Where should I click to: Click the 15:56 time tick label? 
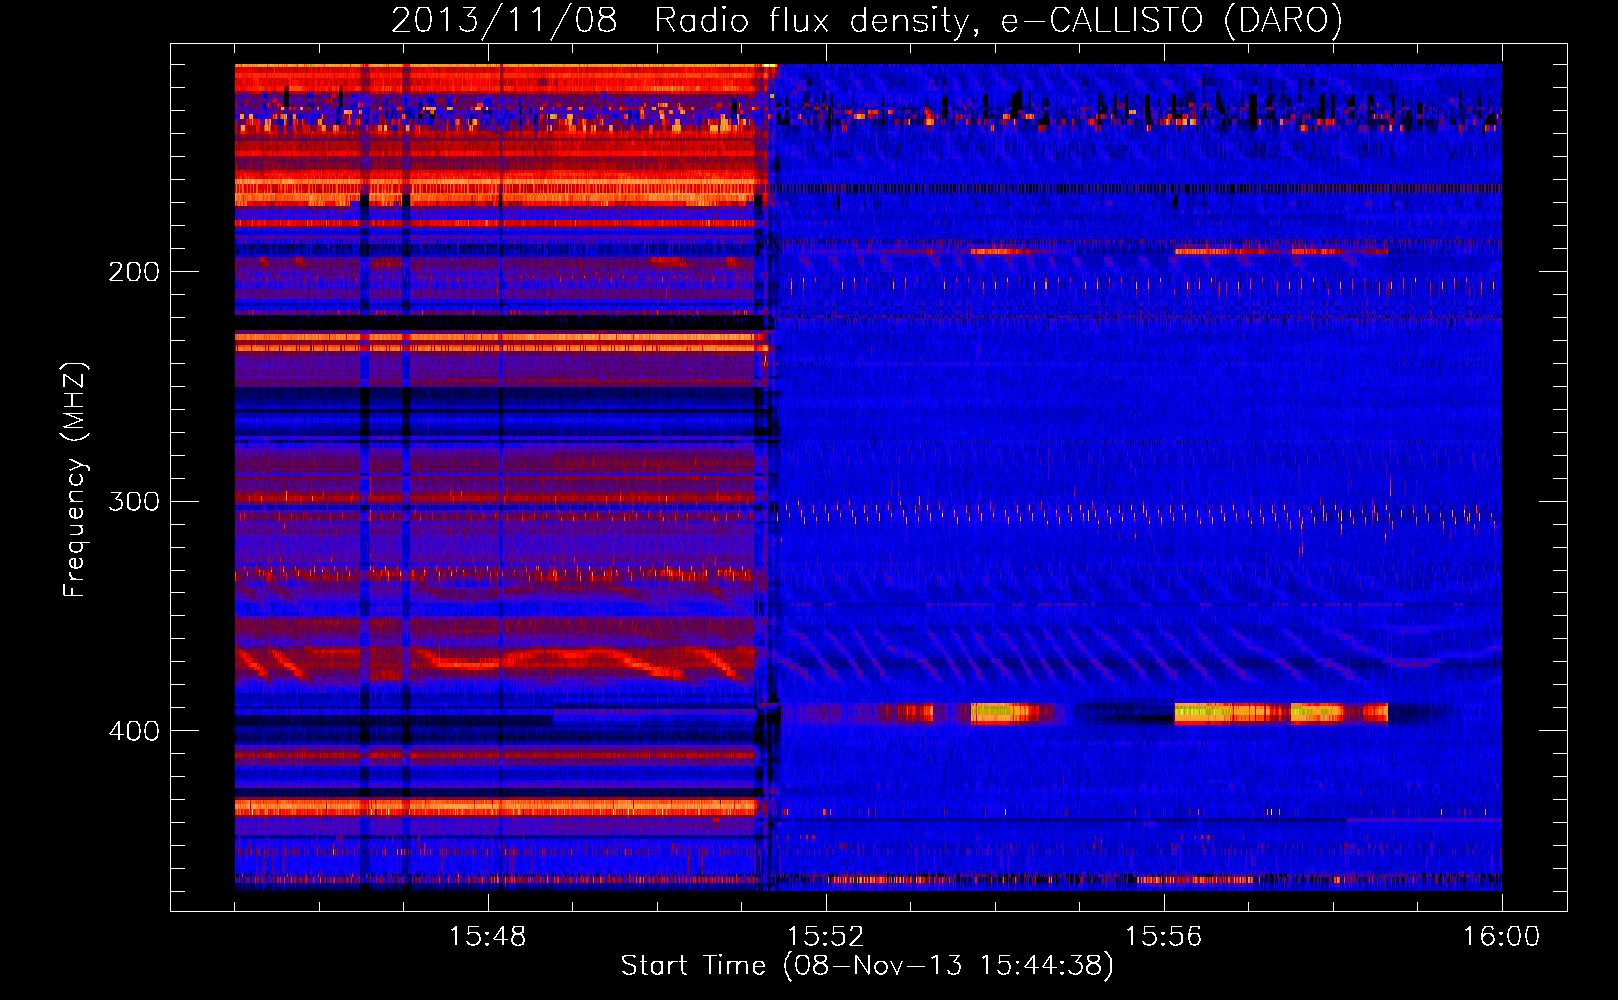click(x=1163, y=937)
